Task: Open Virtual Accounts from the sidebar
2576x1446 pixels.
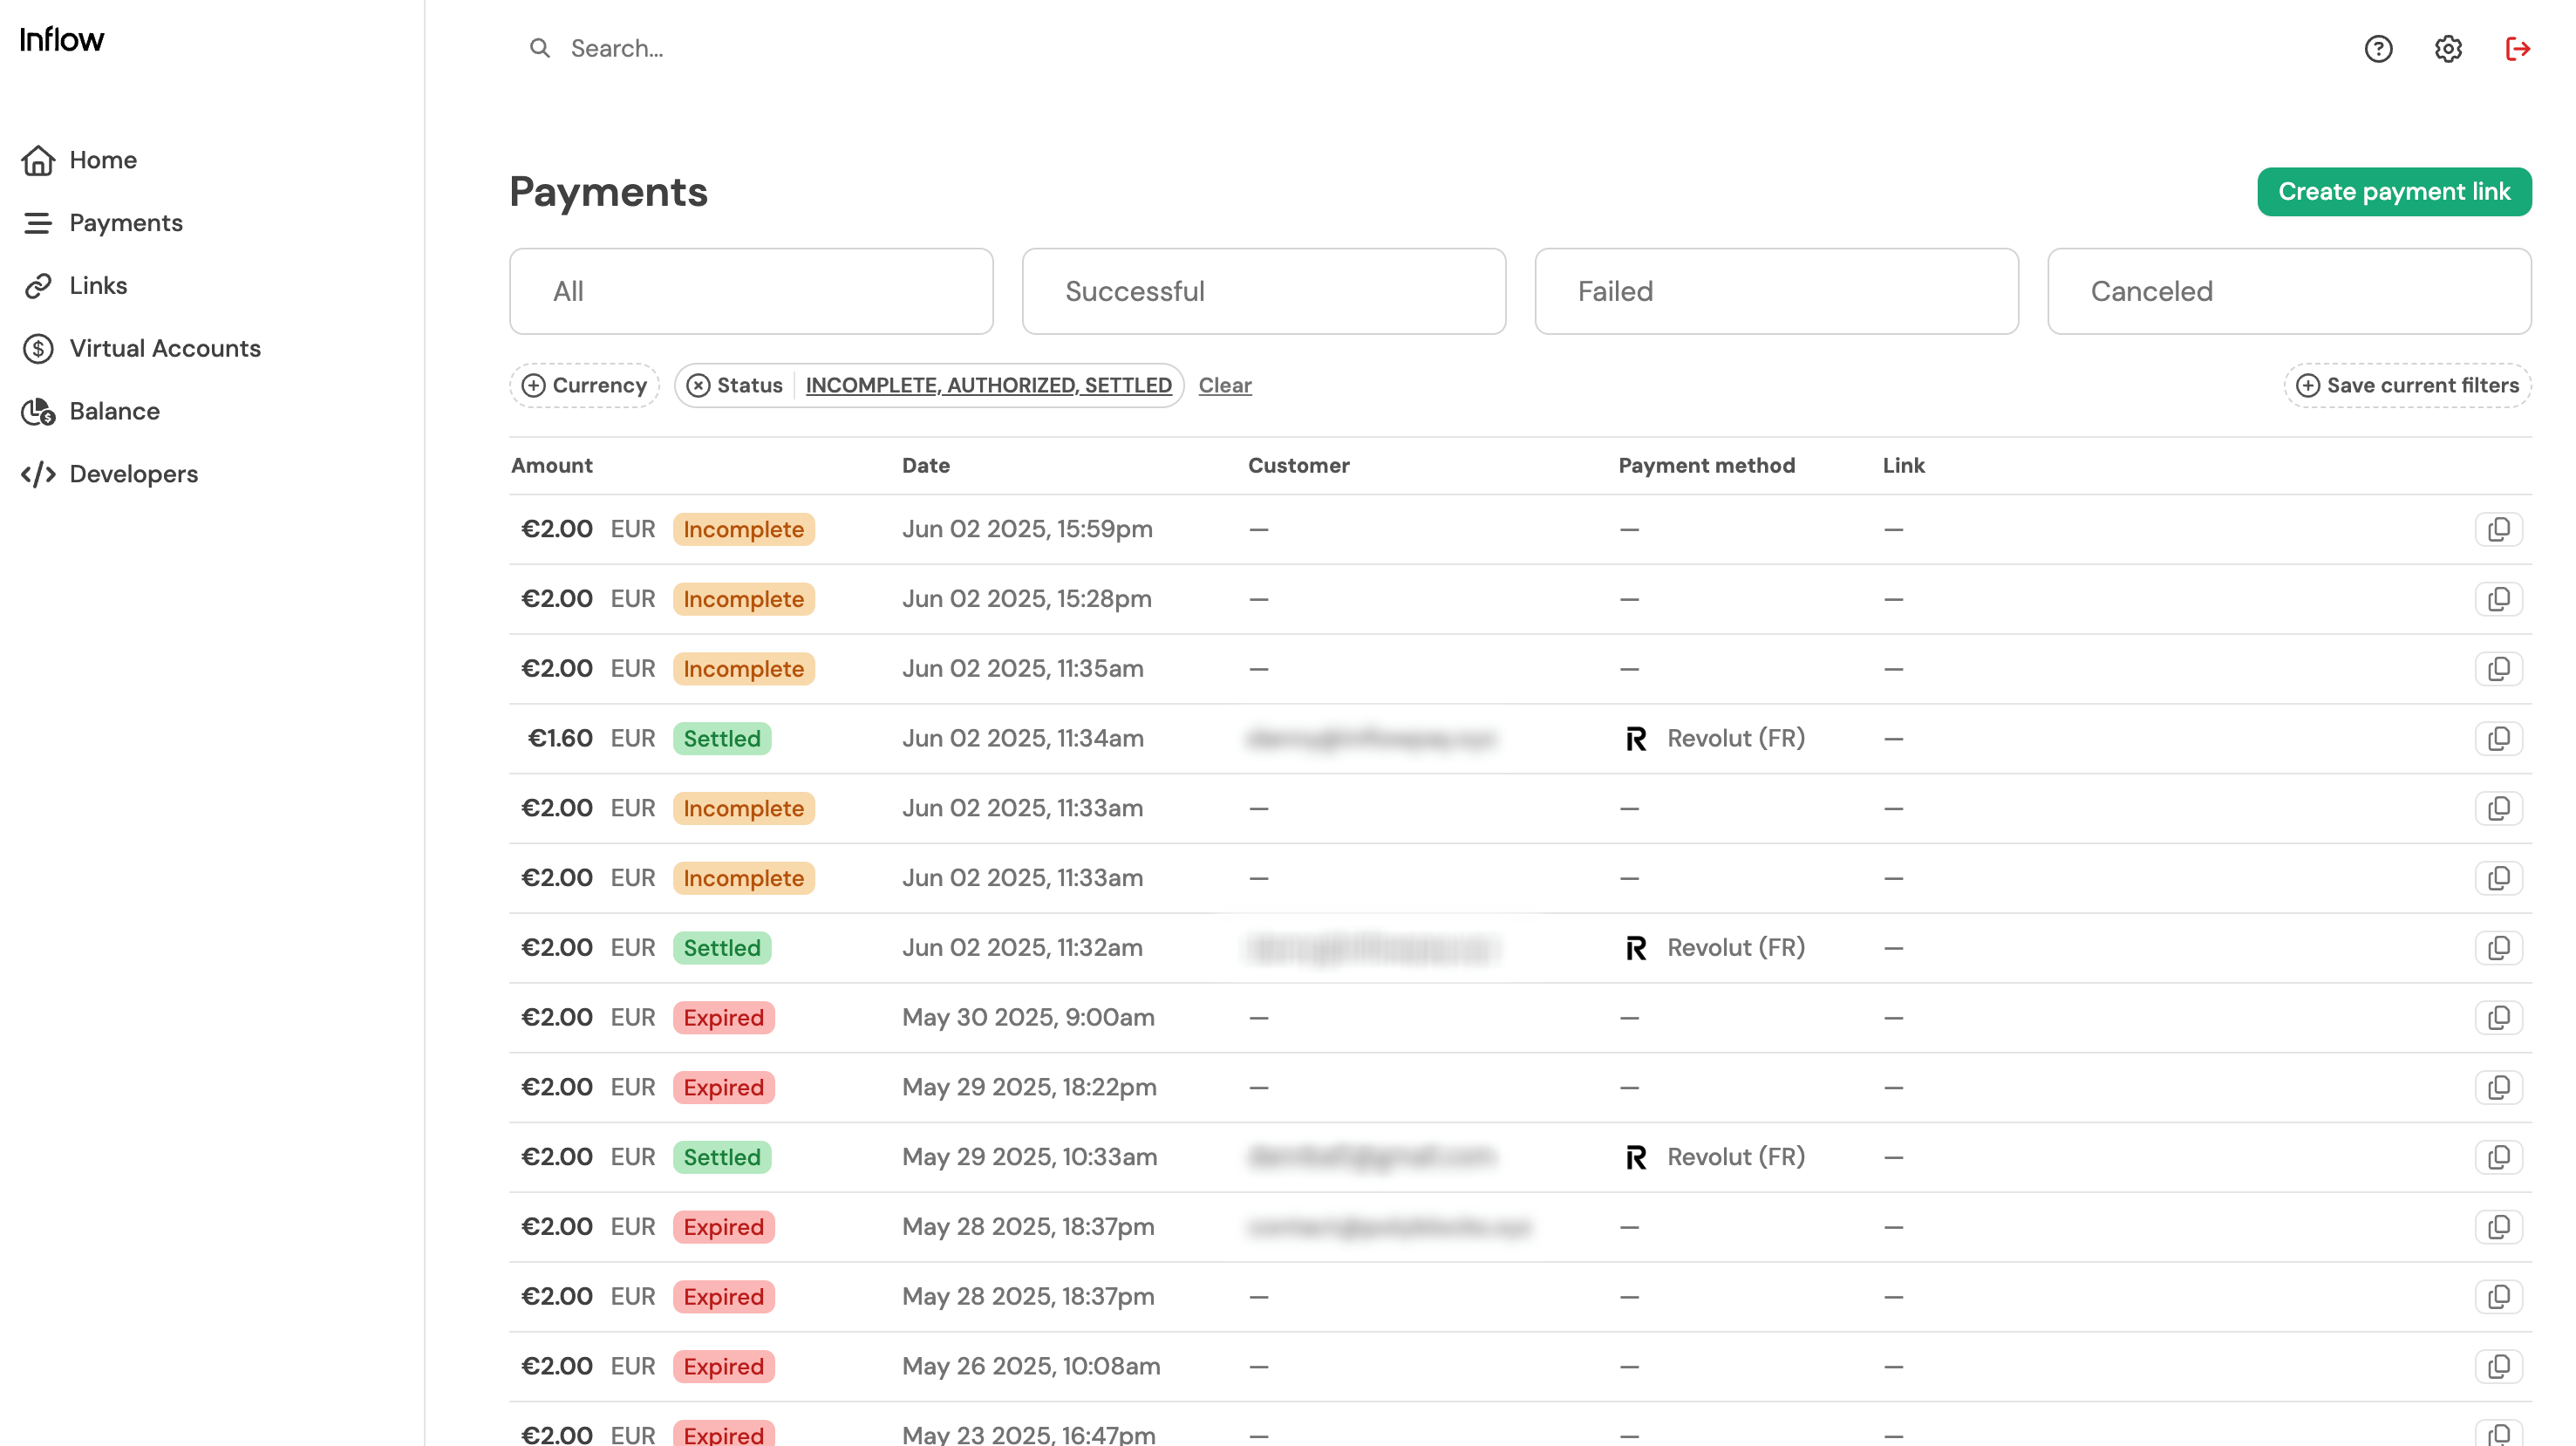Action: coord(164,348)
